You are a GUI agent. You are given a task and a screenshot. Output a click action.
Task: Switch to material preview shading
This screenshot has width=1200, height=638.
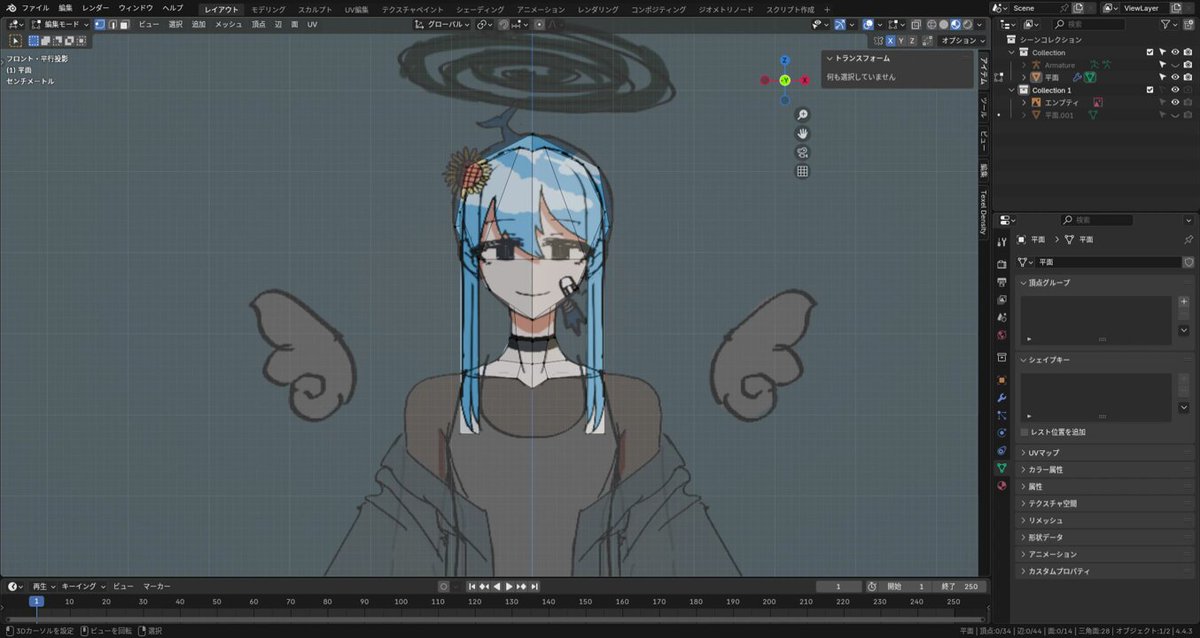955,24
